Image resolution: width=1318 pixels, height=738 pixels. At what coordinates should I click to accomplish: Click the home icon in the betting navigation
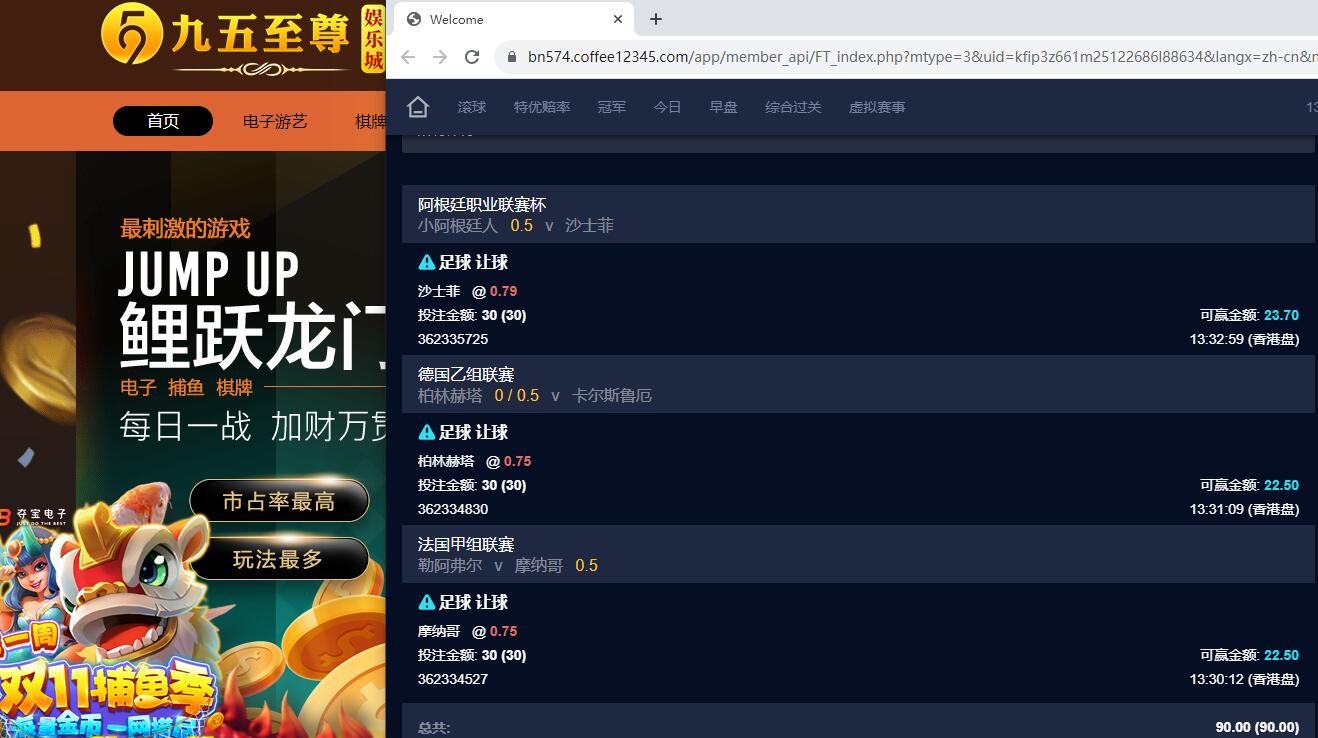pos(418,107)
